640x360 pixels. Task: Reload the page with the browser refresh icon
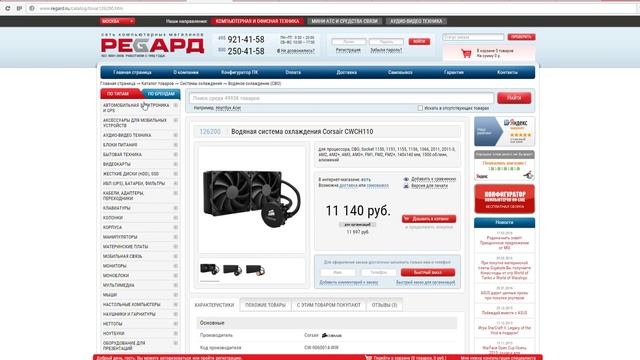point(7,8)
